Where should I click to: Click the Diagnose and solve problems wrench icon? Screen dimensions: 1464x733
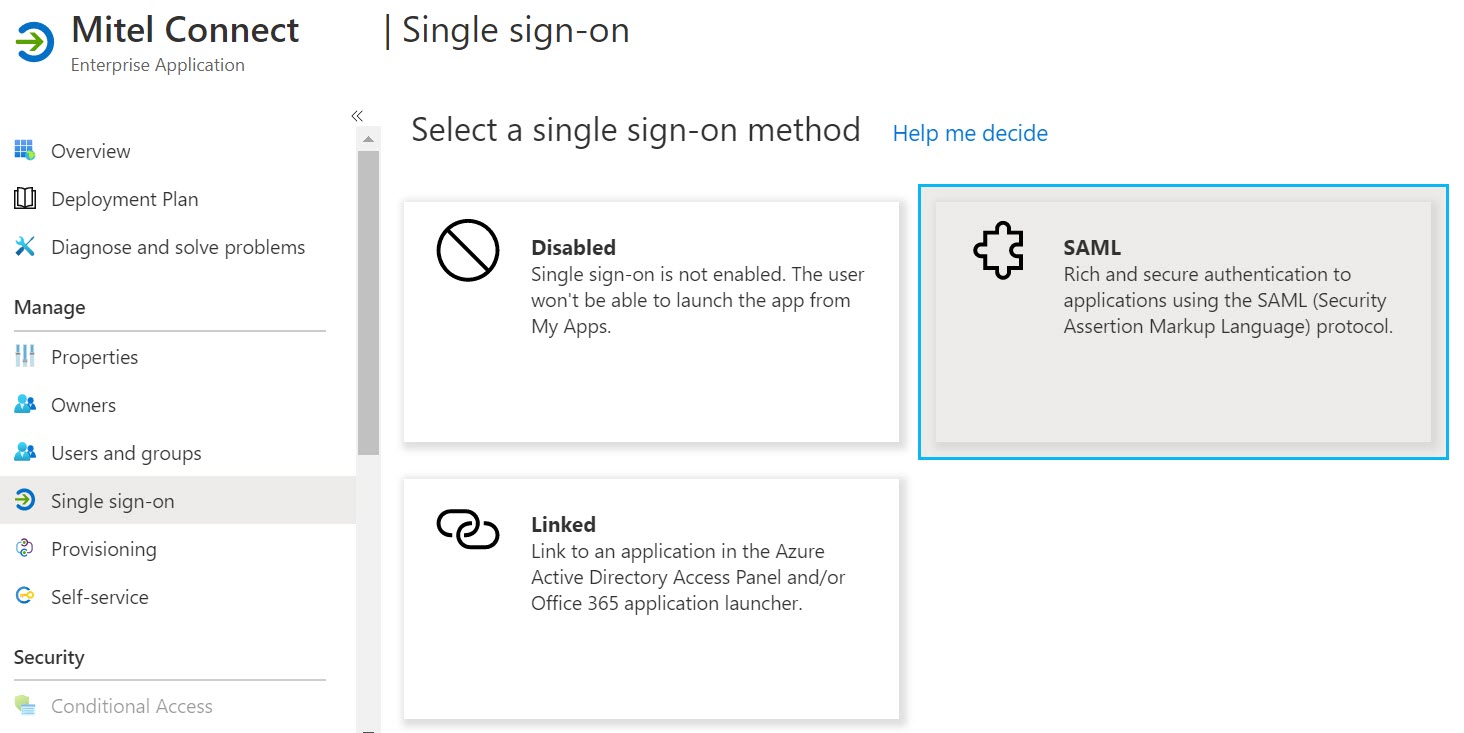coord(25,247)
